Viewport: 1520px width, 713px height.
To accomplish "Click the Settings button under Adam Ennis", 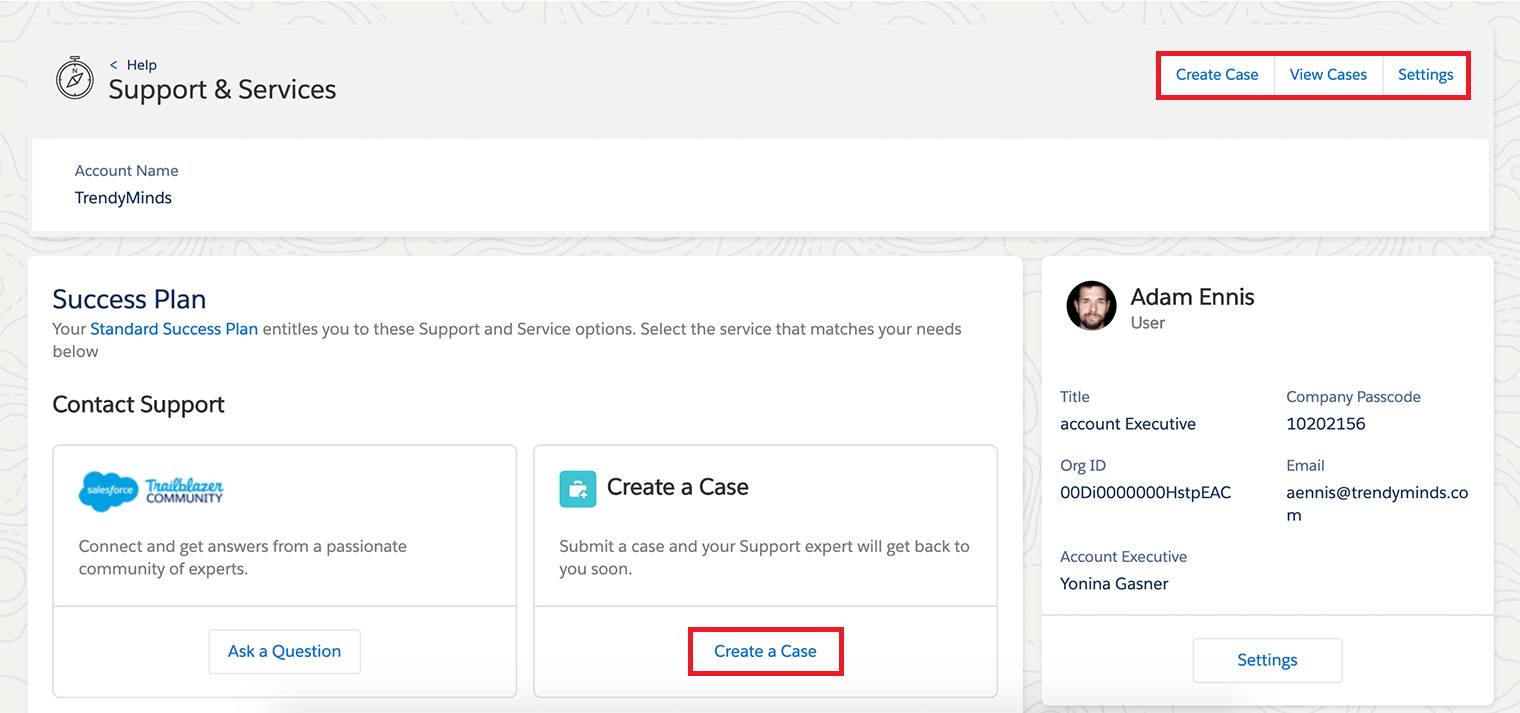I will click(x=1267, y=660).
